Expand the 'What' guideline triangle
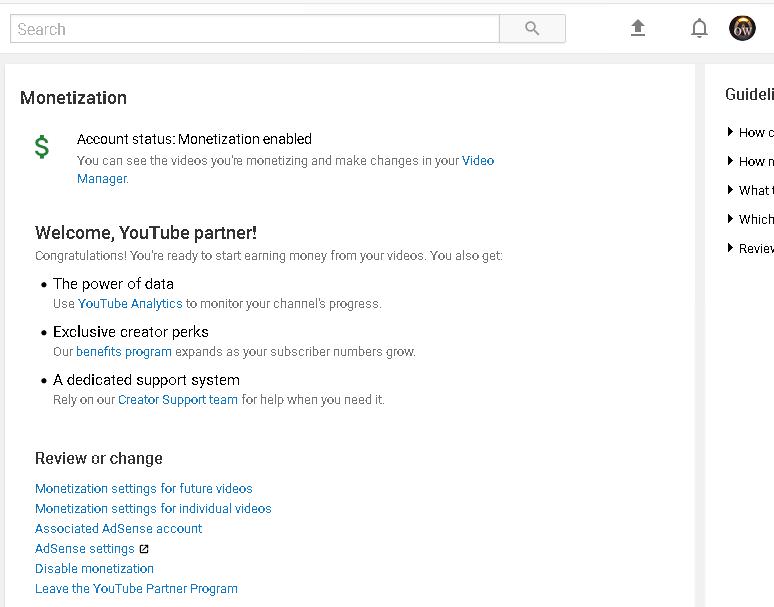The height and width of the screenshot is (607, 774). tap(730, 190)
